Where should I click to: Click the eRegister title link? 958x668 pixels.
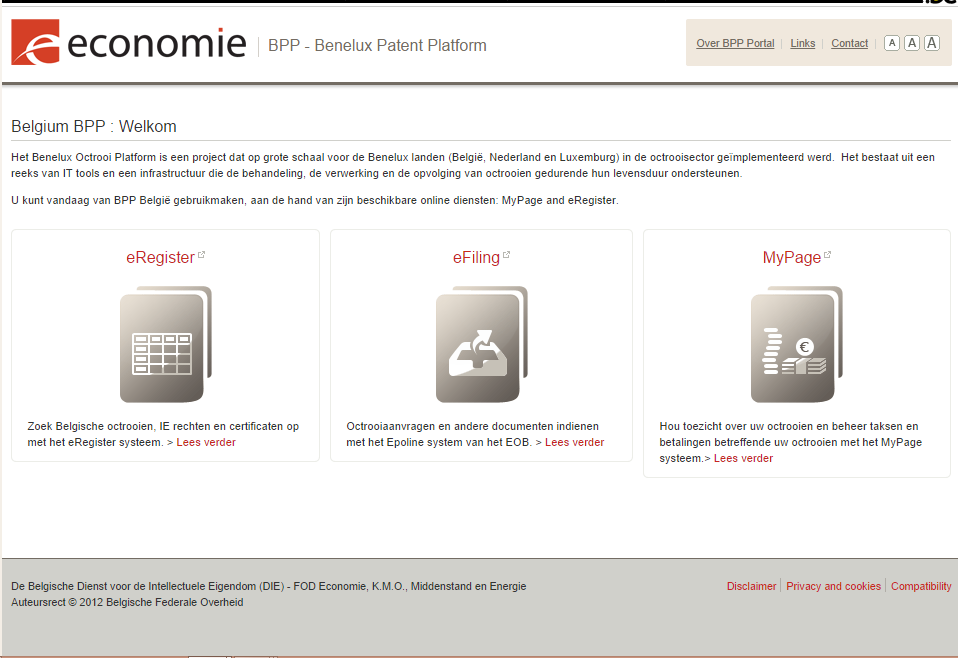(x=160, y=258)
